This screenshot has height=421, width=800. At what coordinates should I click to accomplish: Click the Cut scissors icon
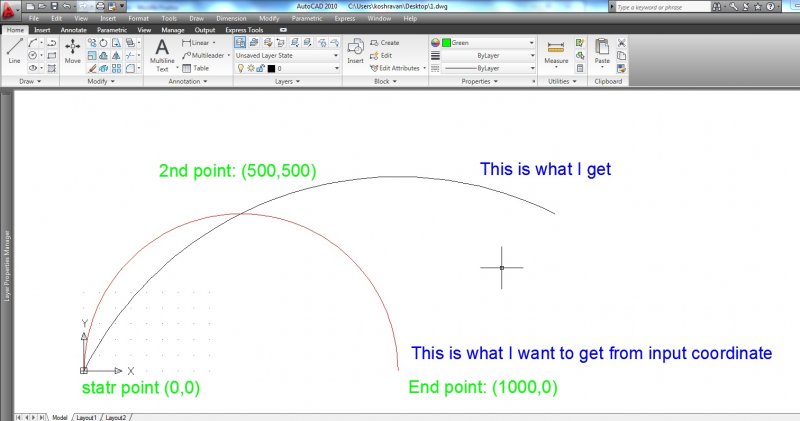(x=622, y=43)
